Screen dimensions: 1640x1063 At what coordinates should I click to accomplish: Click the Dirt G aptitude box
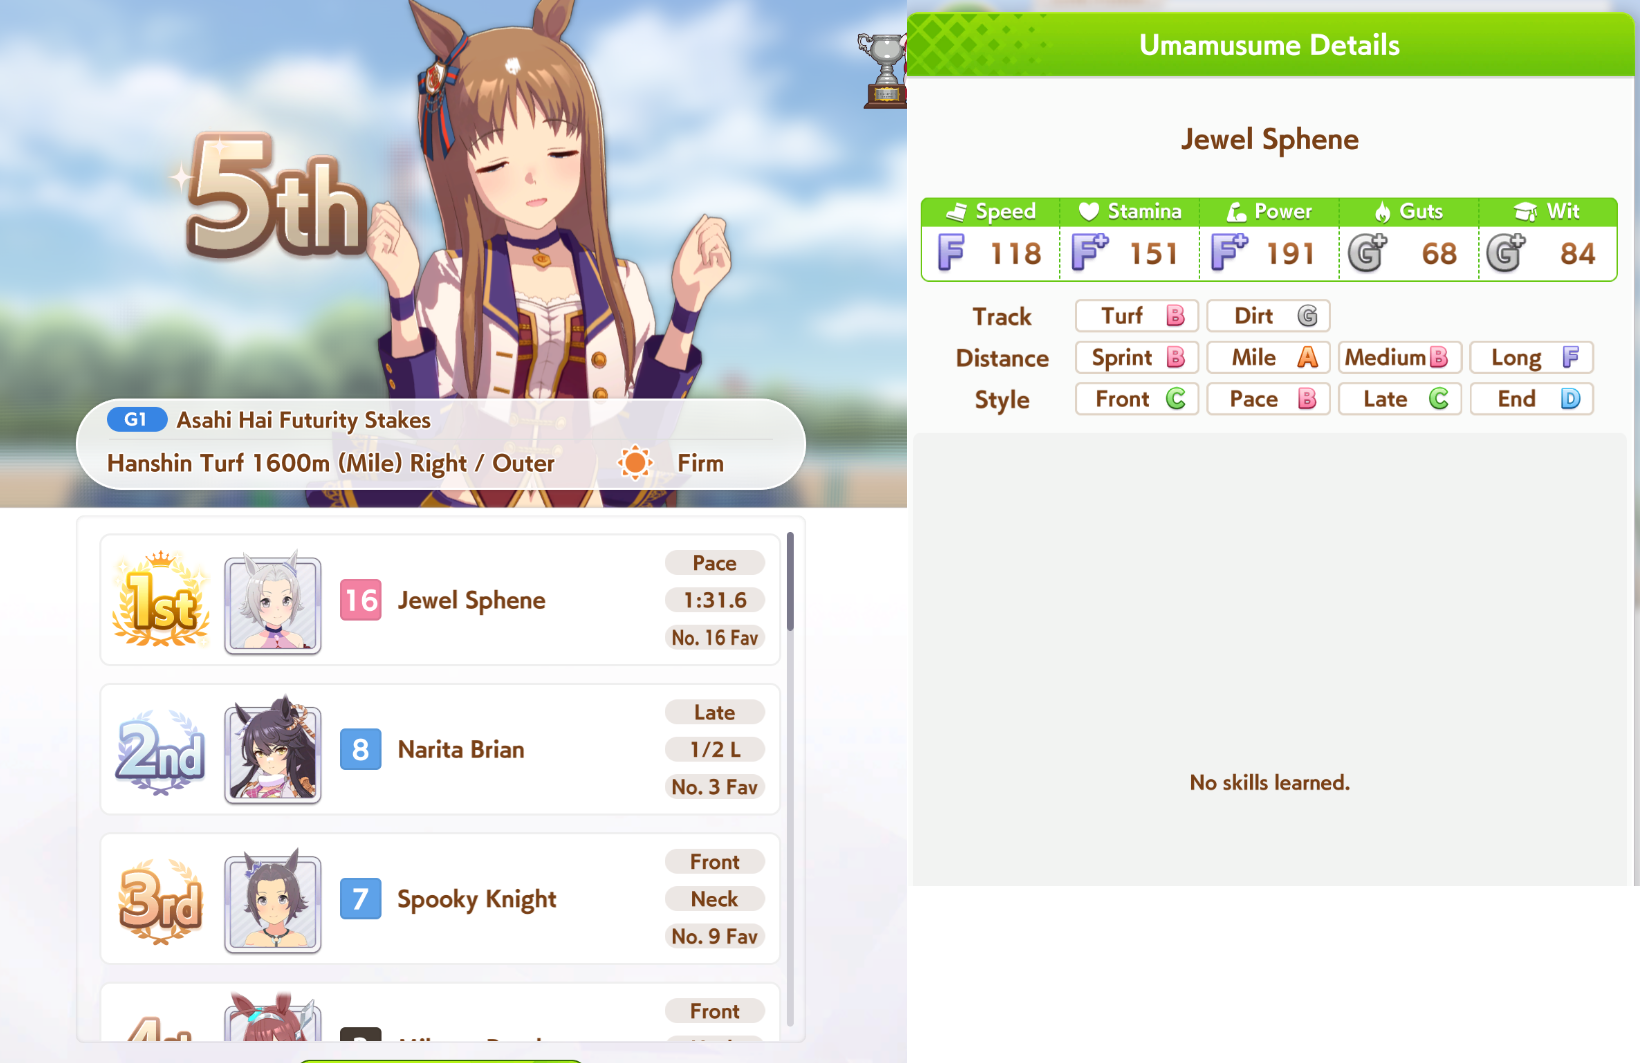[x=1268, y=316]
